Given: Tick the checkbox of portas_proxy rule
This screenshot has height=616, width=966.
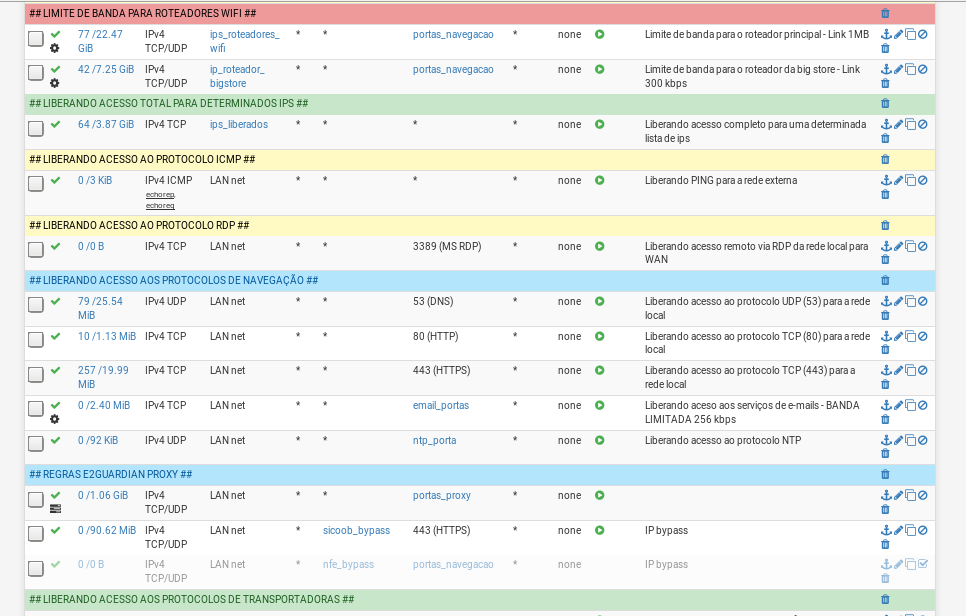Looking at the screenshot, I should point(36,499).
